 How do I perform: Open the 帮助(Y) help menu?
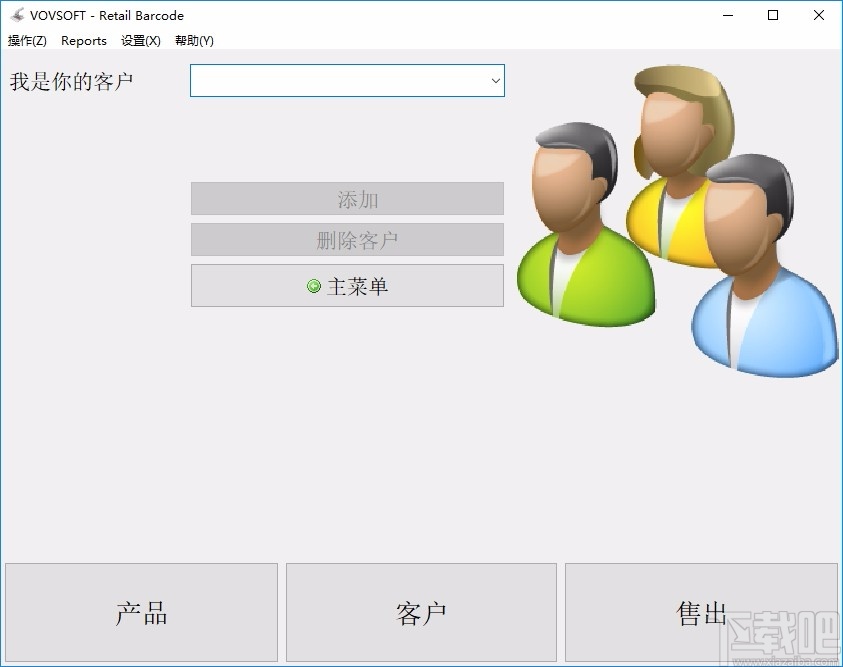click(193, 41)
